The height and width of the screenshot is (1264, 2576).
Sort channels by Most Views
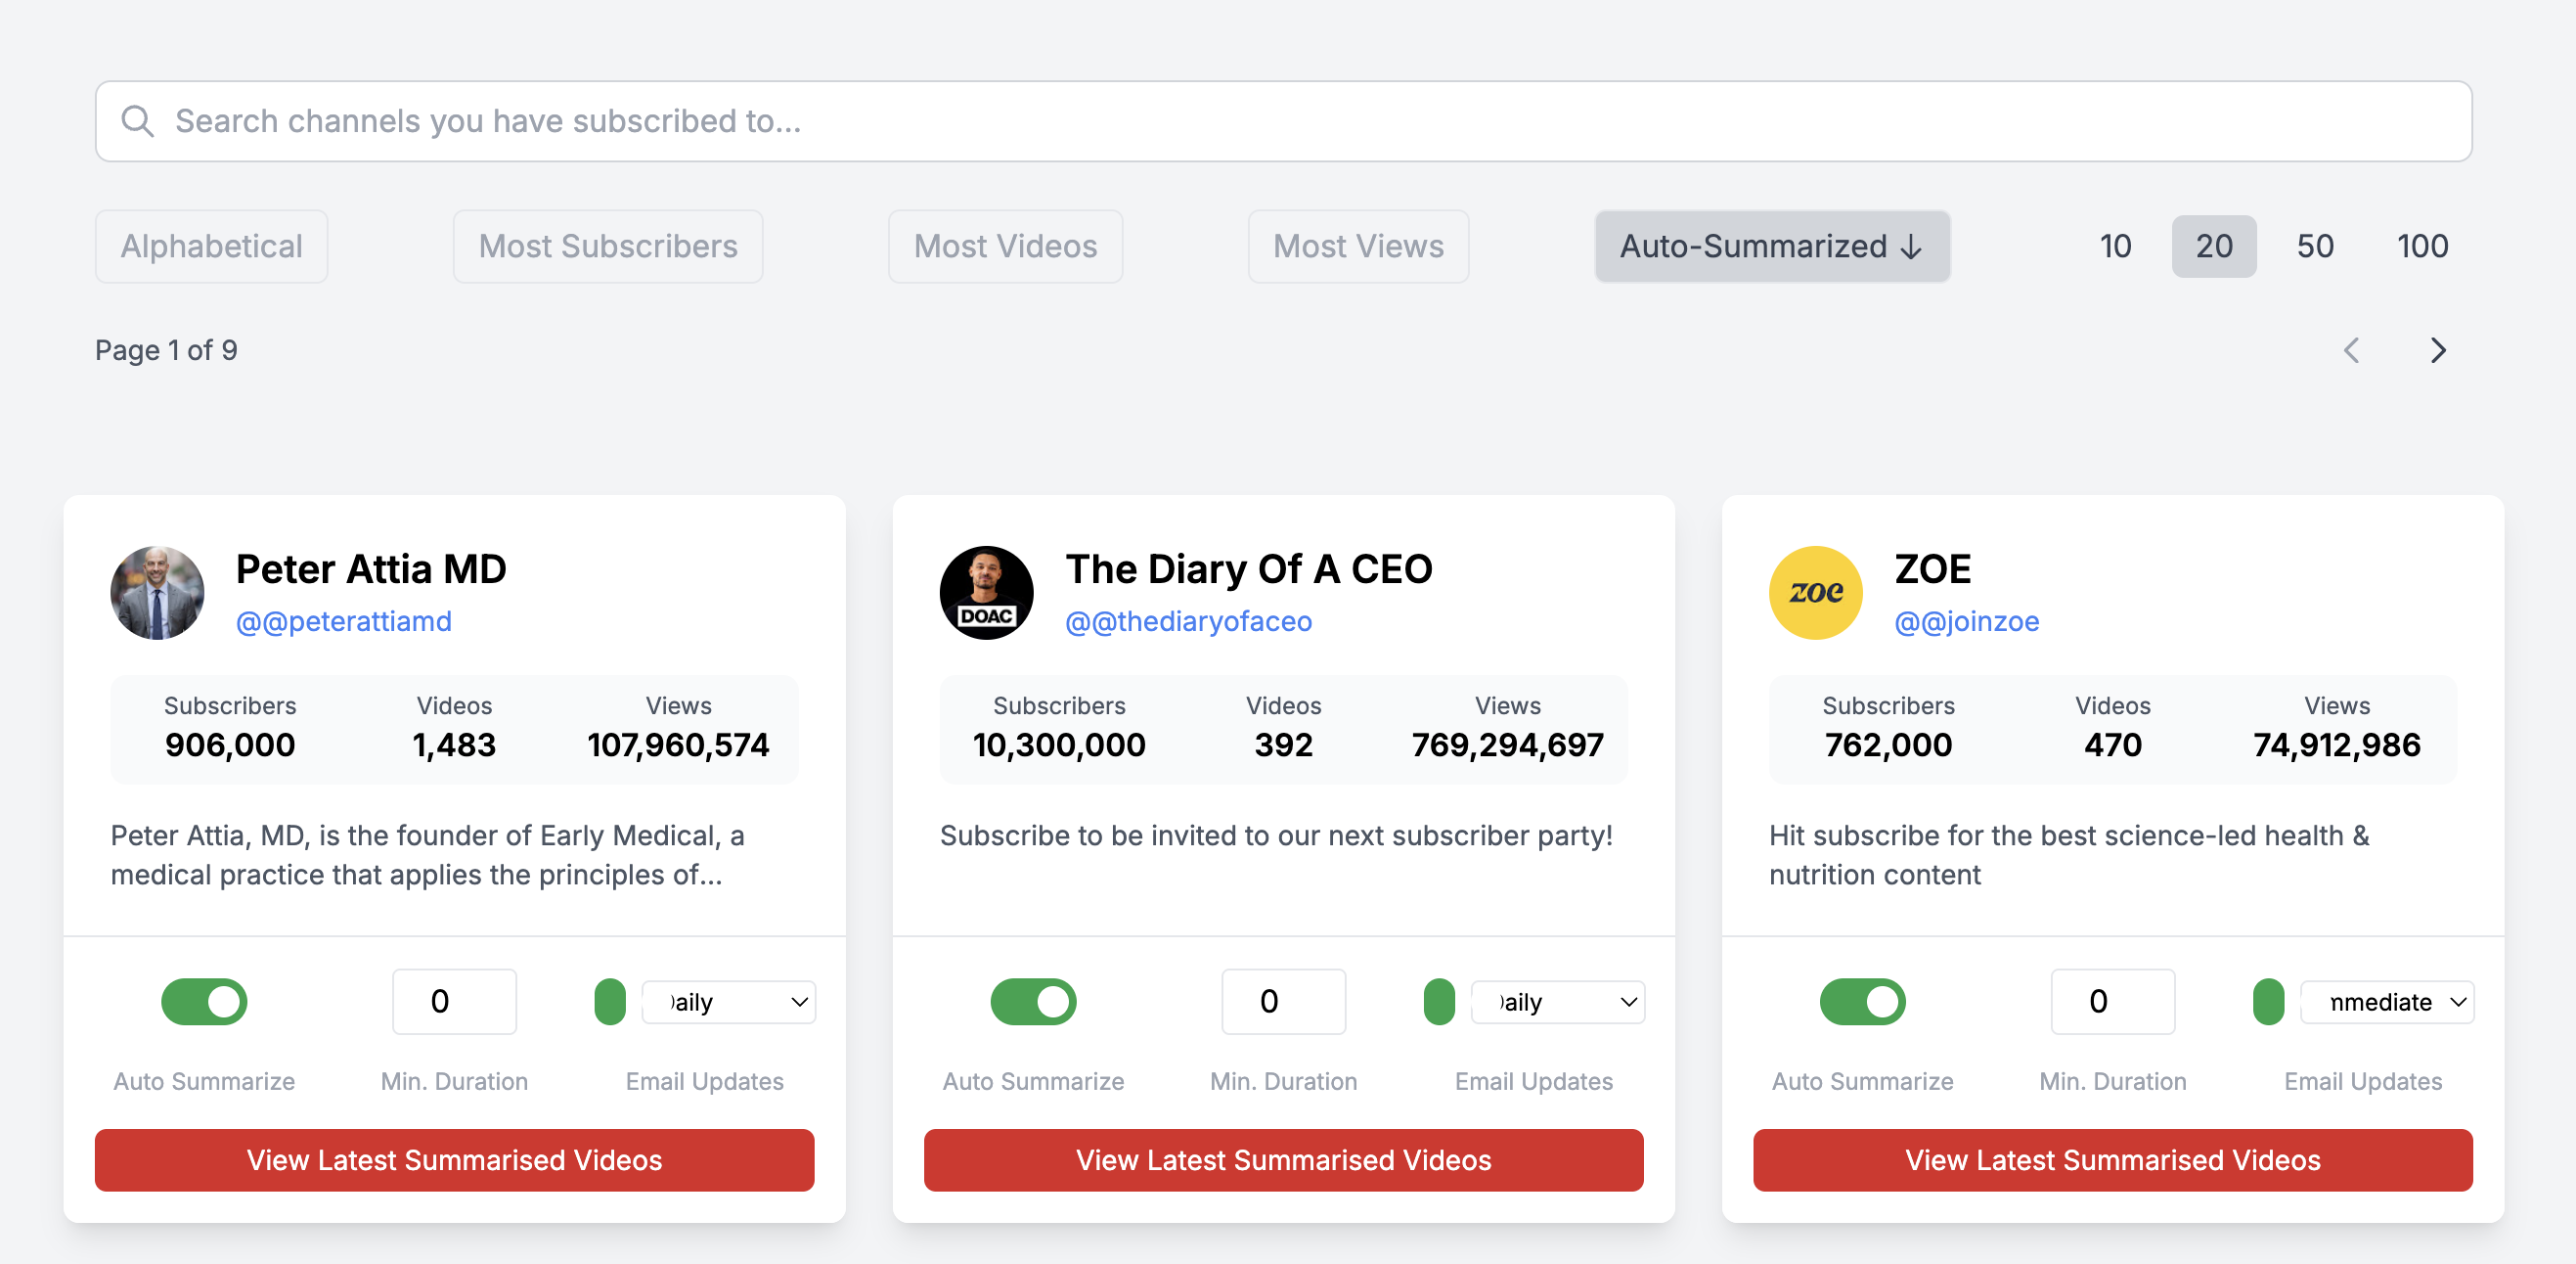click(x=1357, y=246)
